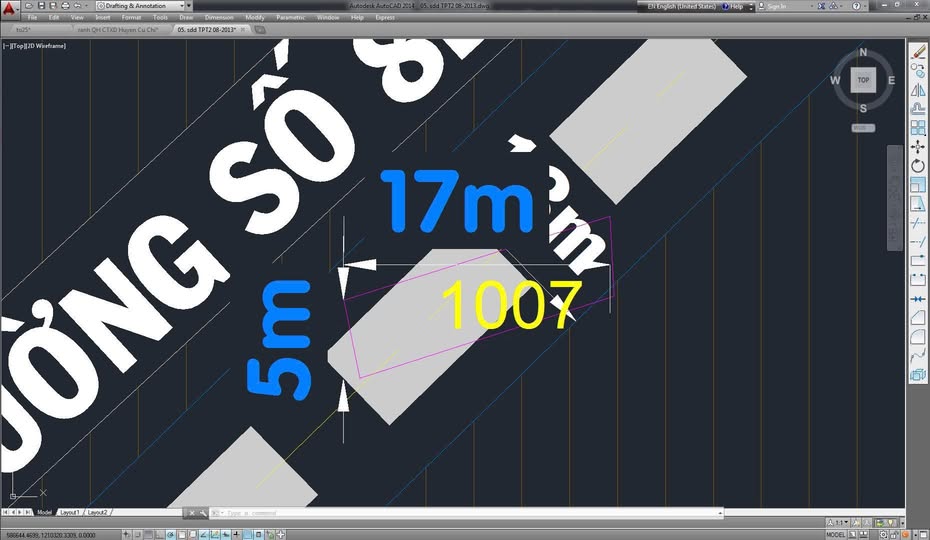Toggle Dynamic Input in the status bar
Viewport: 930px width, 540px height.
225,535
